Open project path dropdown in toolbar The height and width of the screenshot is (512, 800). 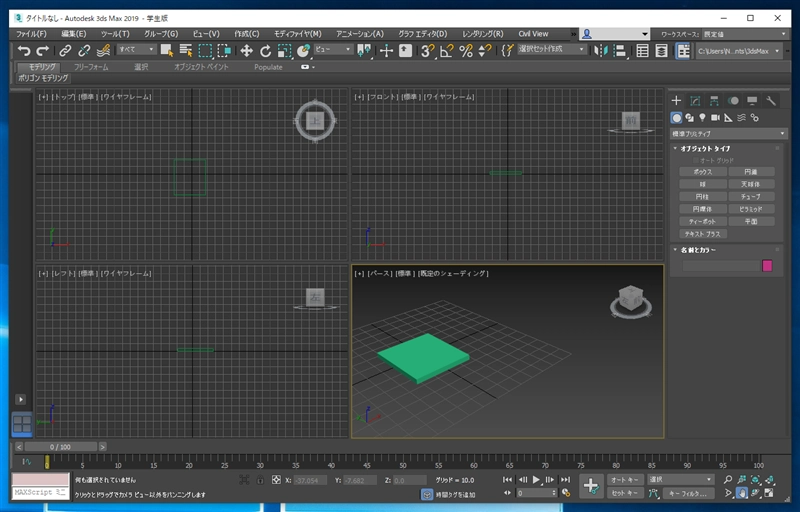pos(738,51)
